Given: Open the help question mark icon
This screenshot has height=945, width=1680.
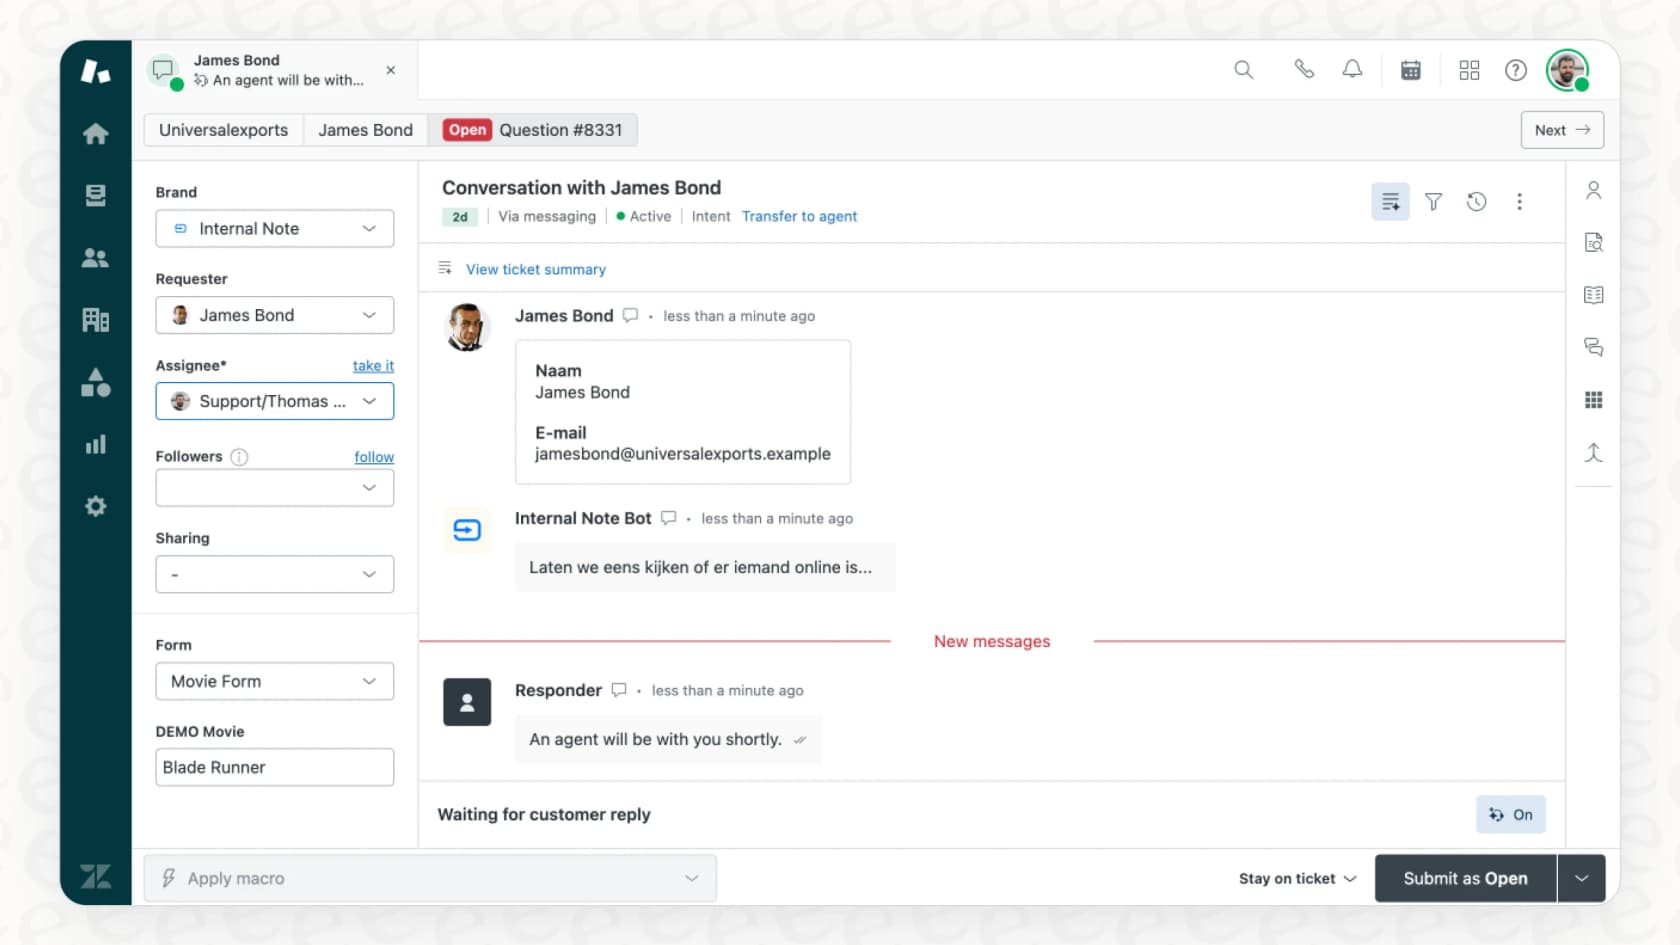Looking at the screenshot, I should point(1516,70).
